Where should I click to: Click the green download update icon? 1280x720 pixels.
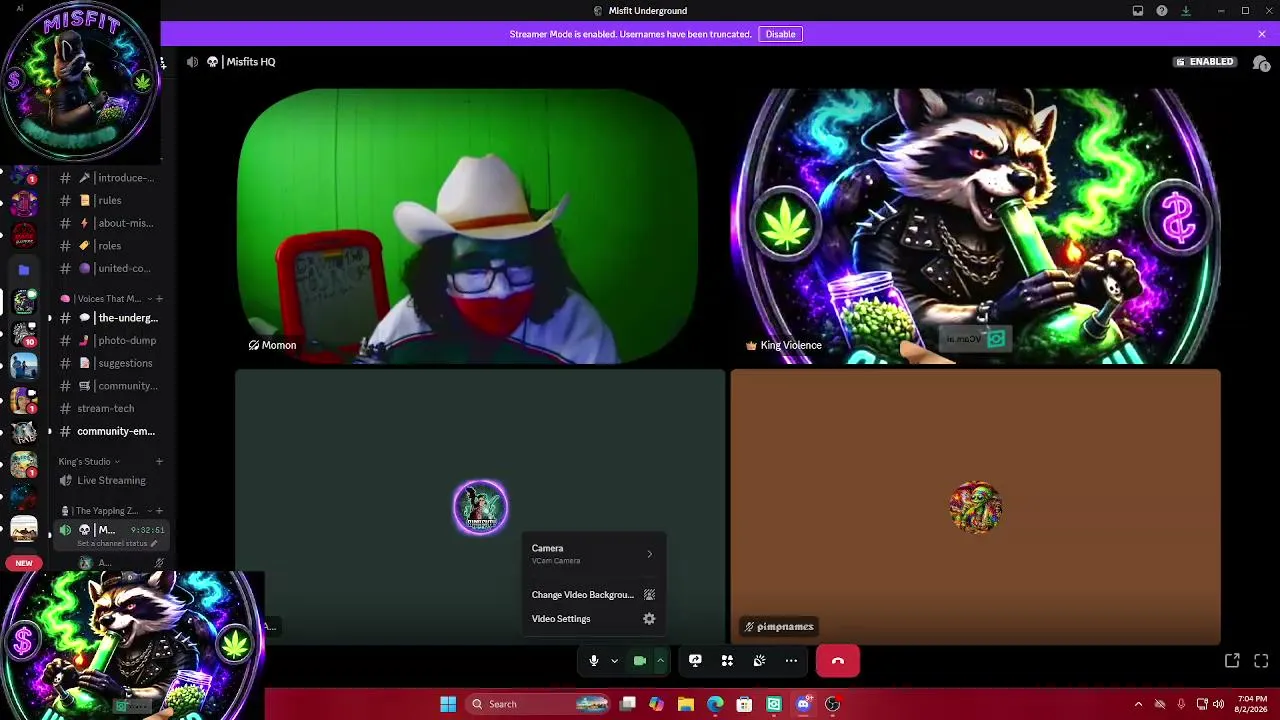(1186, 11)
